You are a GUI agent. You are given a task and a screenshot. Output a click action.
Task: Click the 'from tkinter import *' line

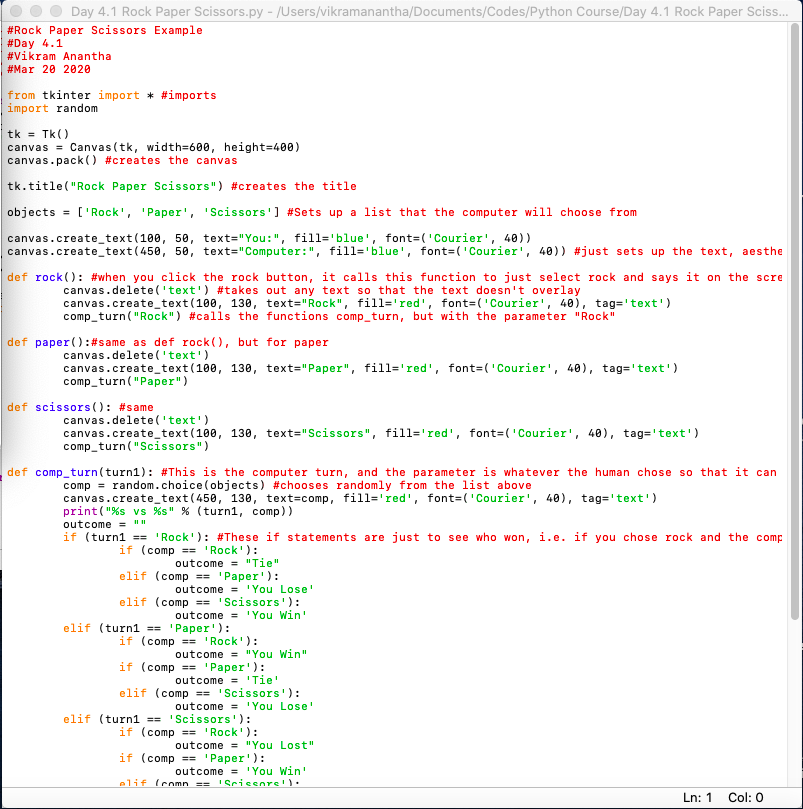(x=112, y=95)
